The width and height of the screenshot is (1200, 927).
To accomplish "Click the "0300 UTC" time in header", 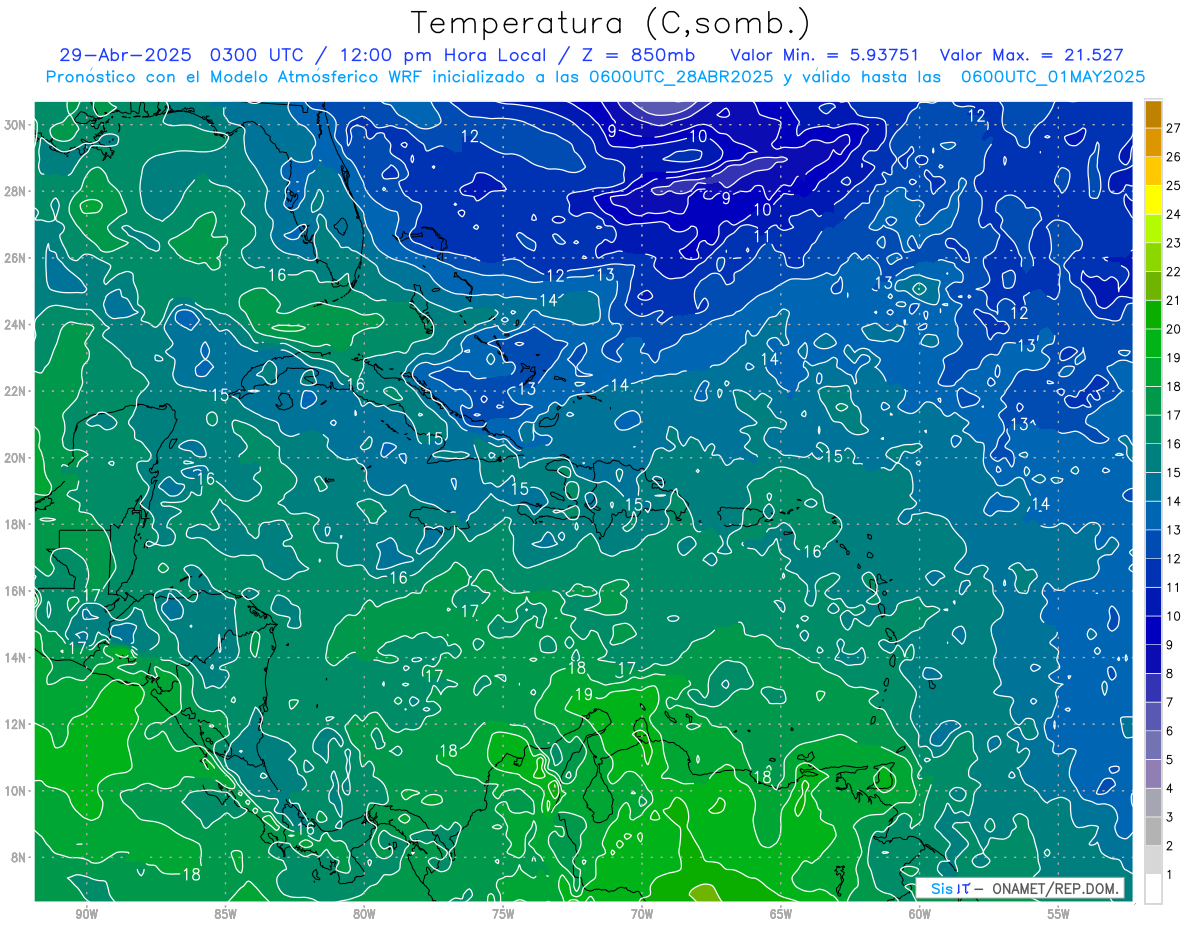I will point(260,55).
